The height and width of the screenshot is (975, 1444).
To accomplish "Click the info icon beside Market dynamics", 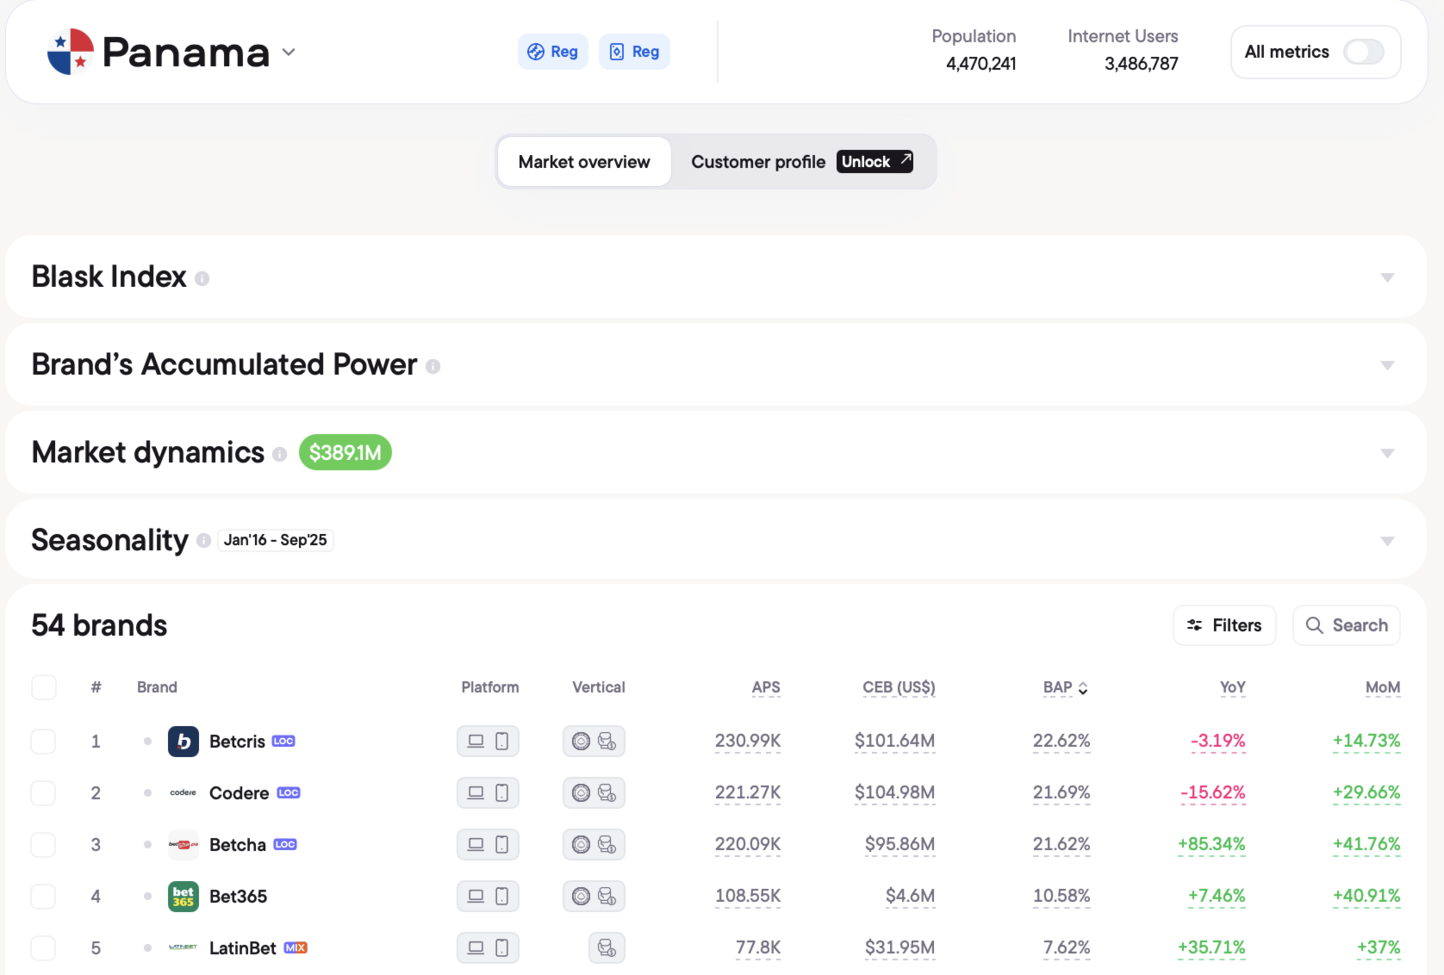I will [x=280, y=454].
